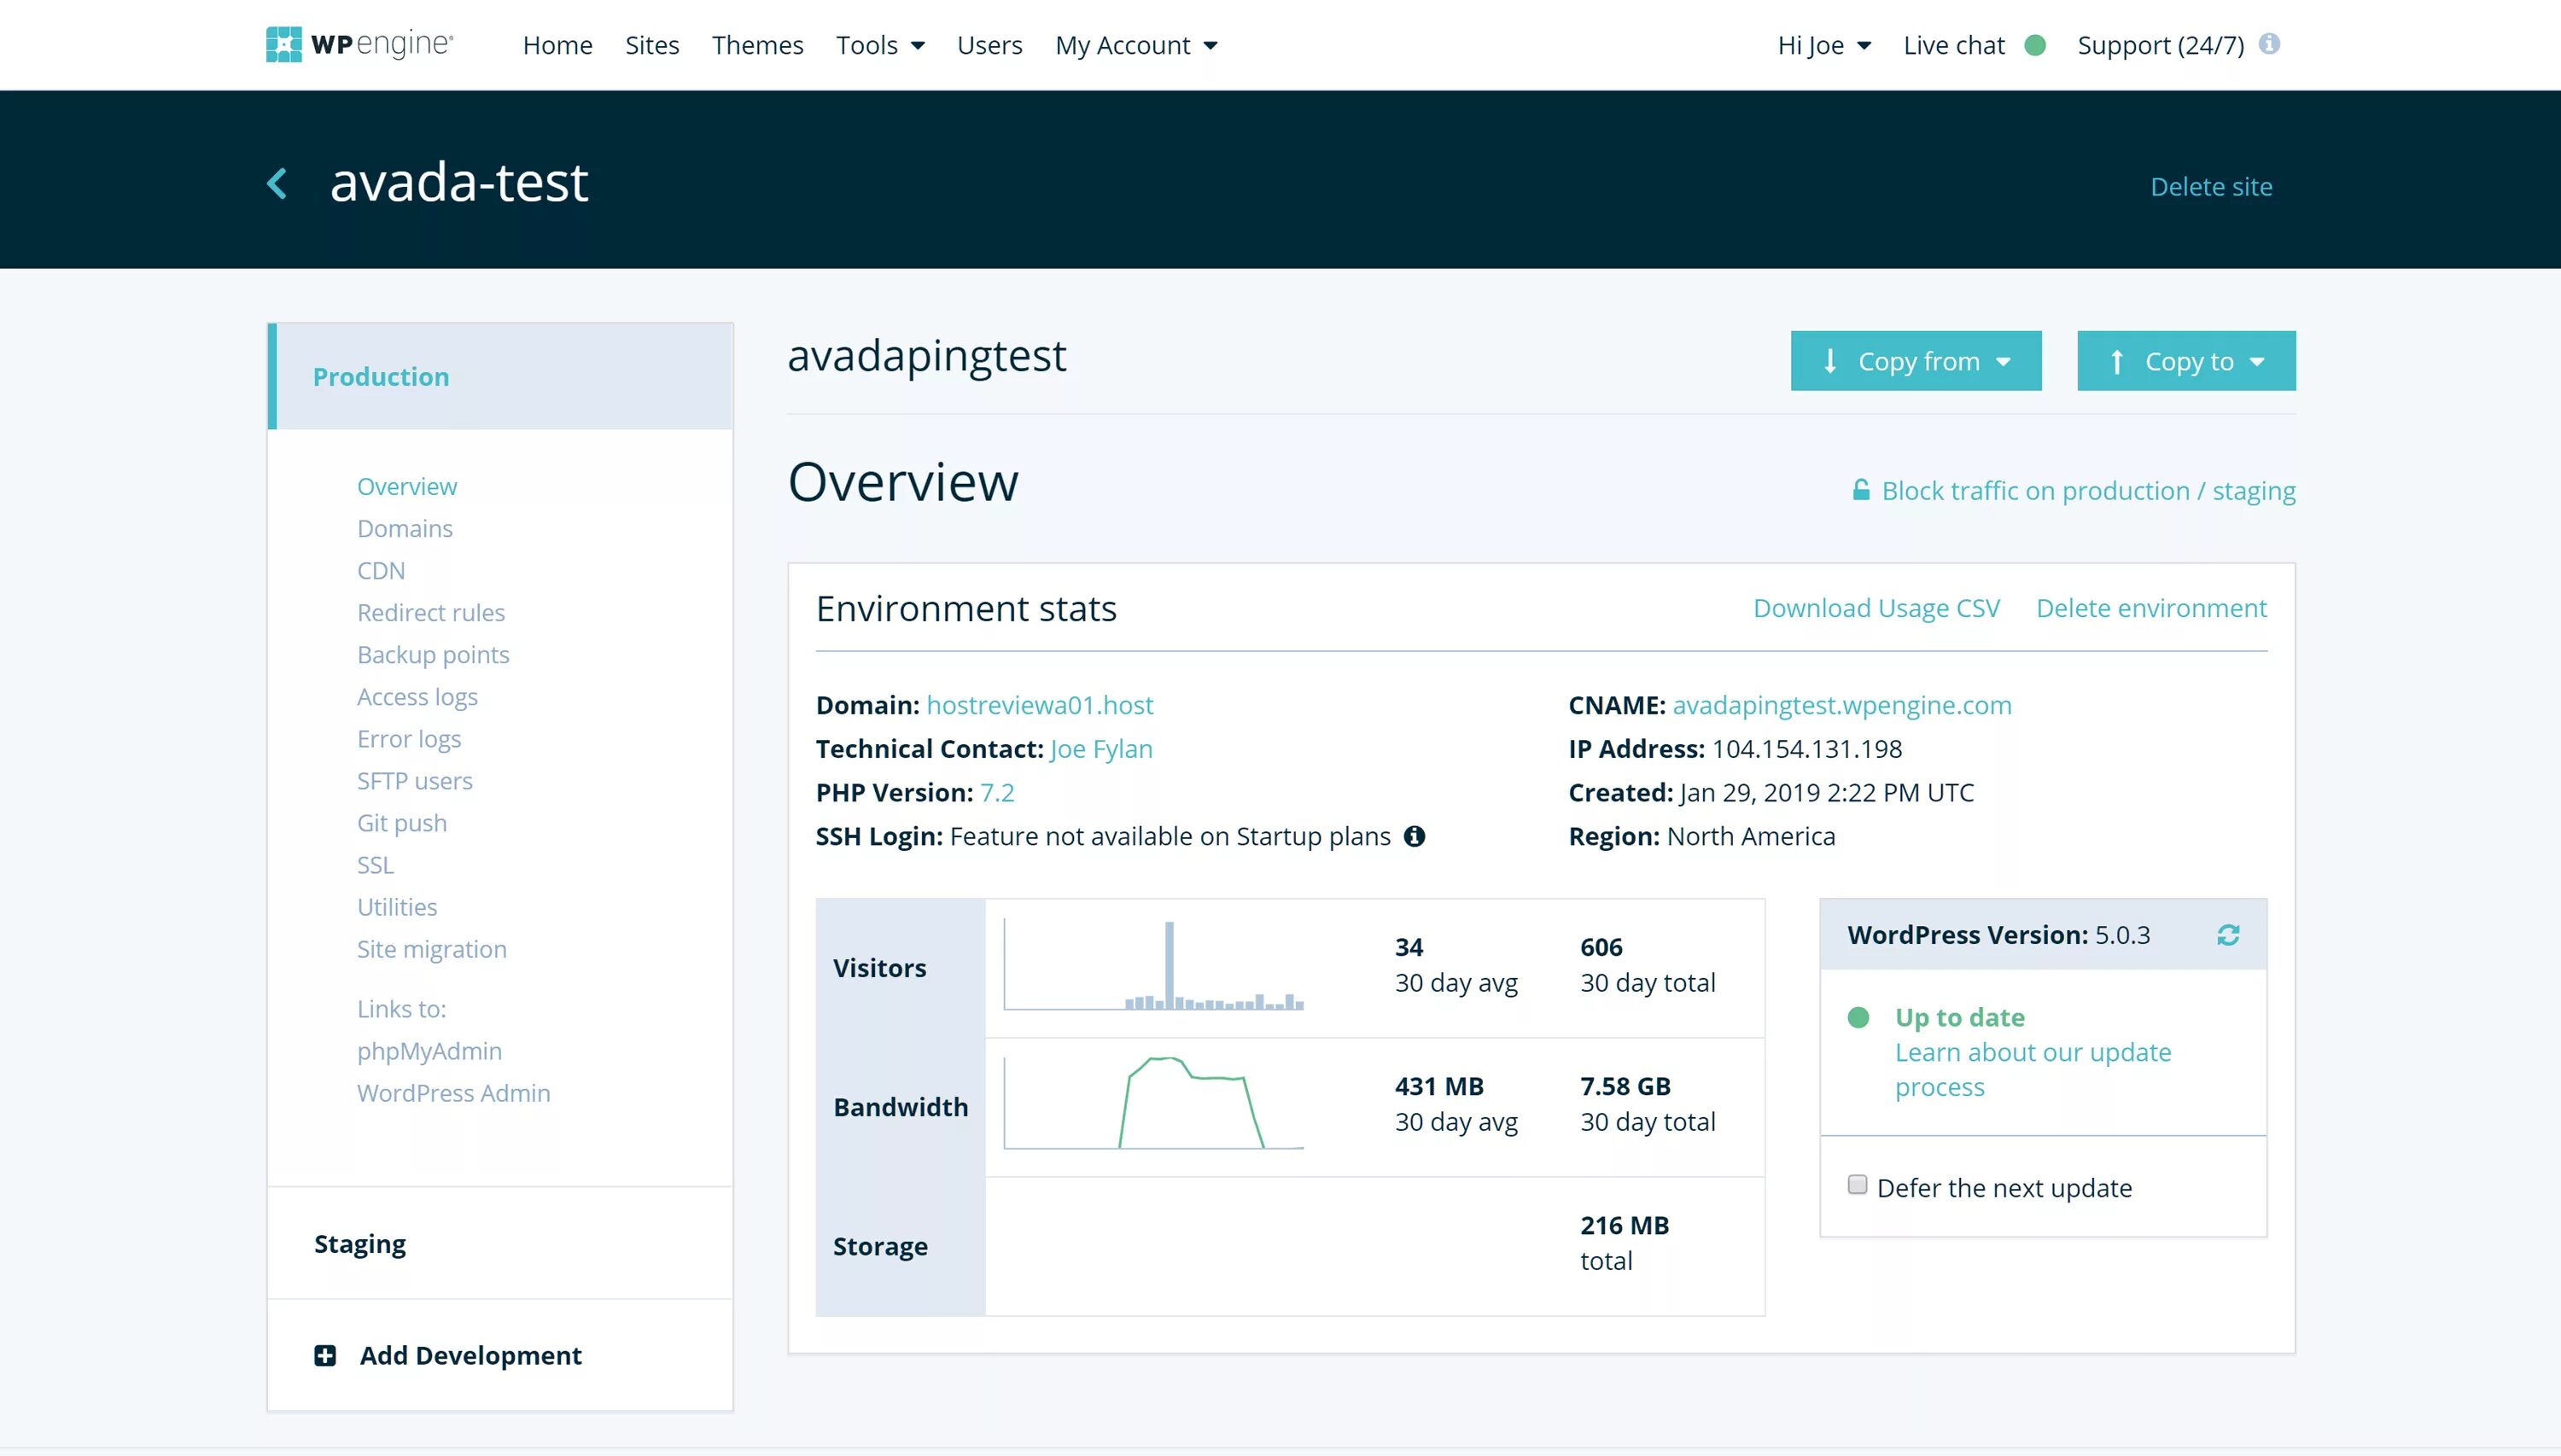
Task: Go to Sites in top navigation
Action: coord(652,45)
